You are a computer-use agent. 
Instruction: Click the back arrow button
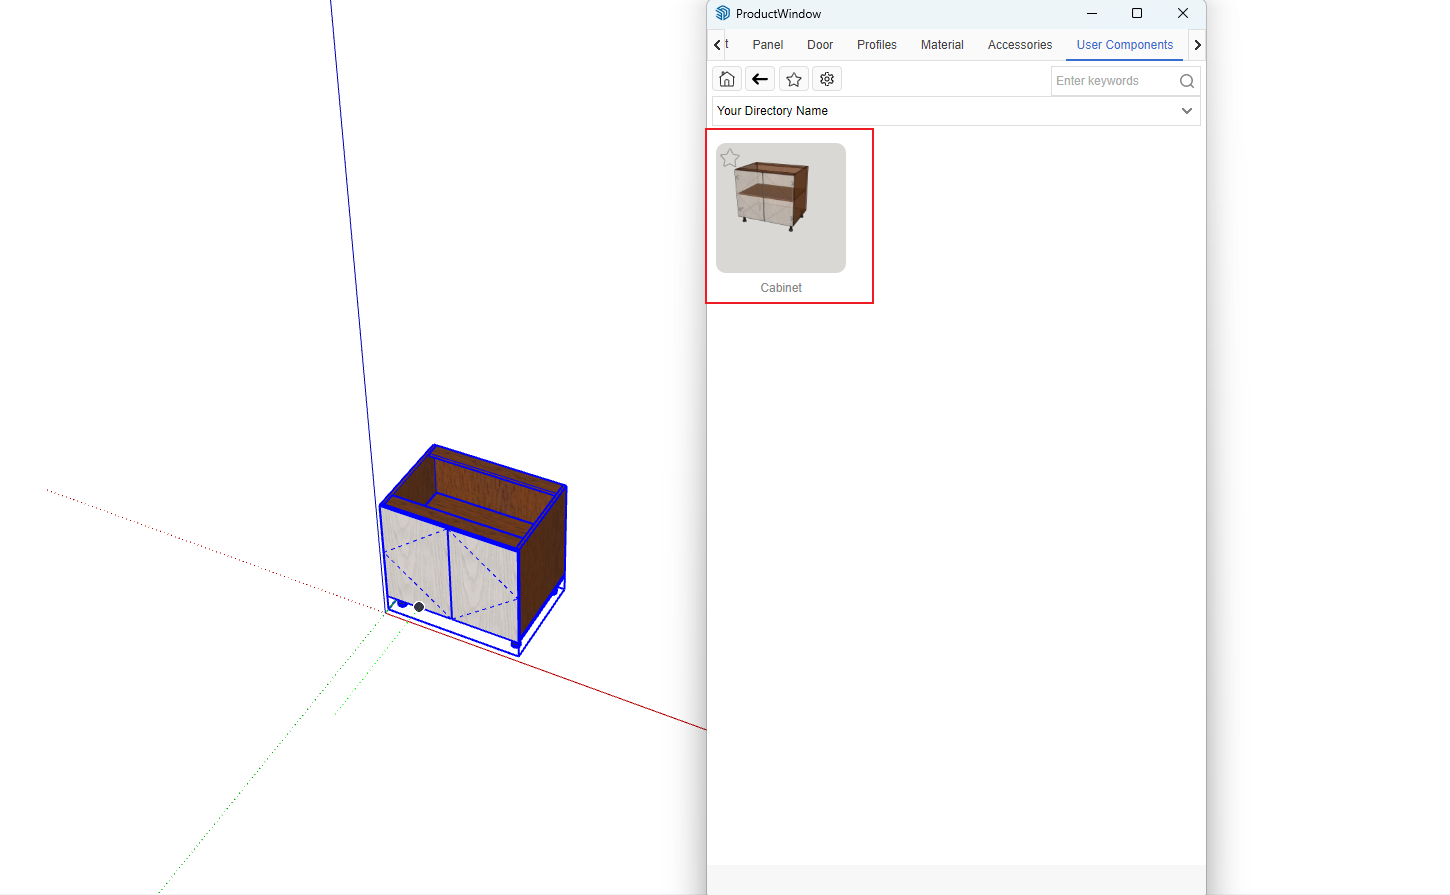[760, 79]
